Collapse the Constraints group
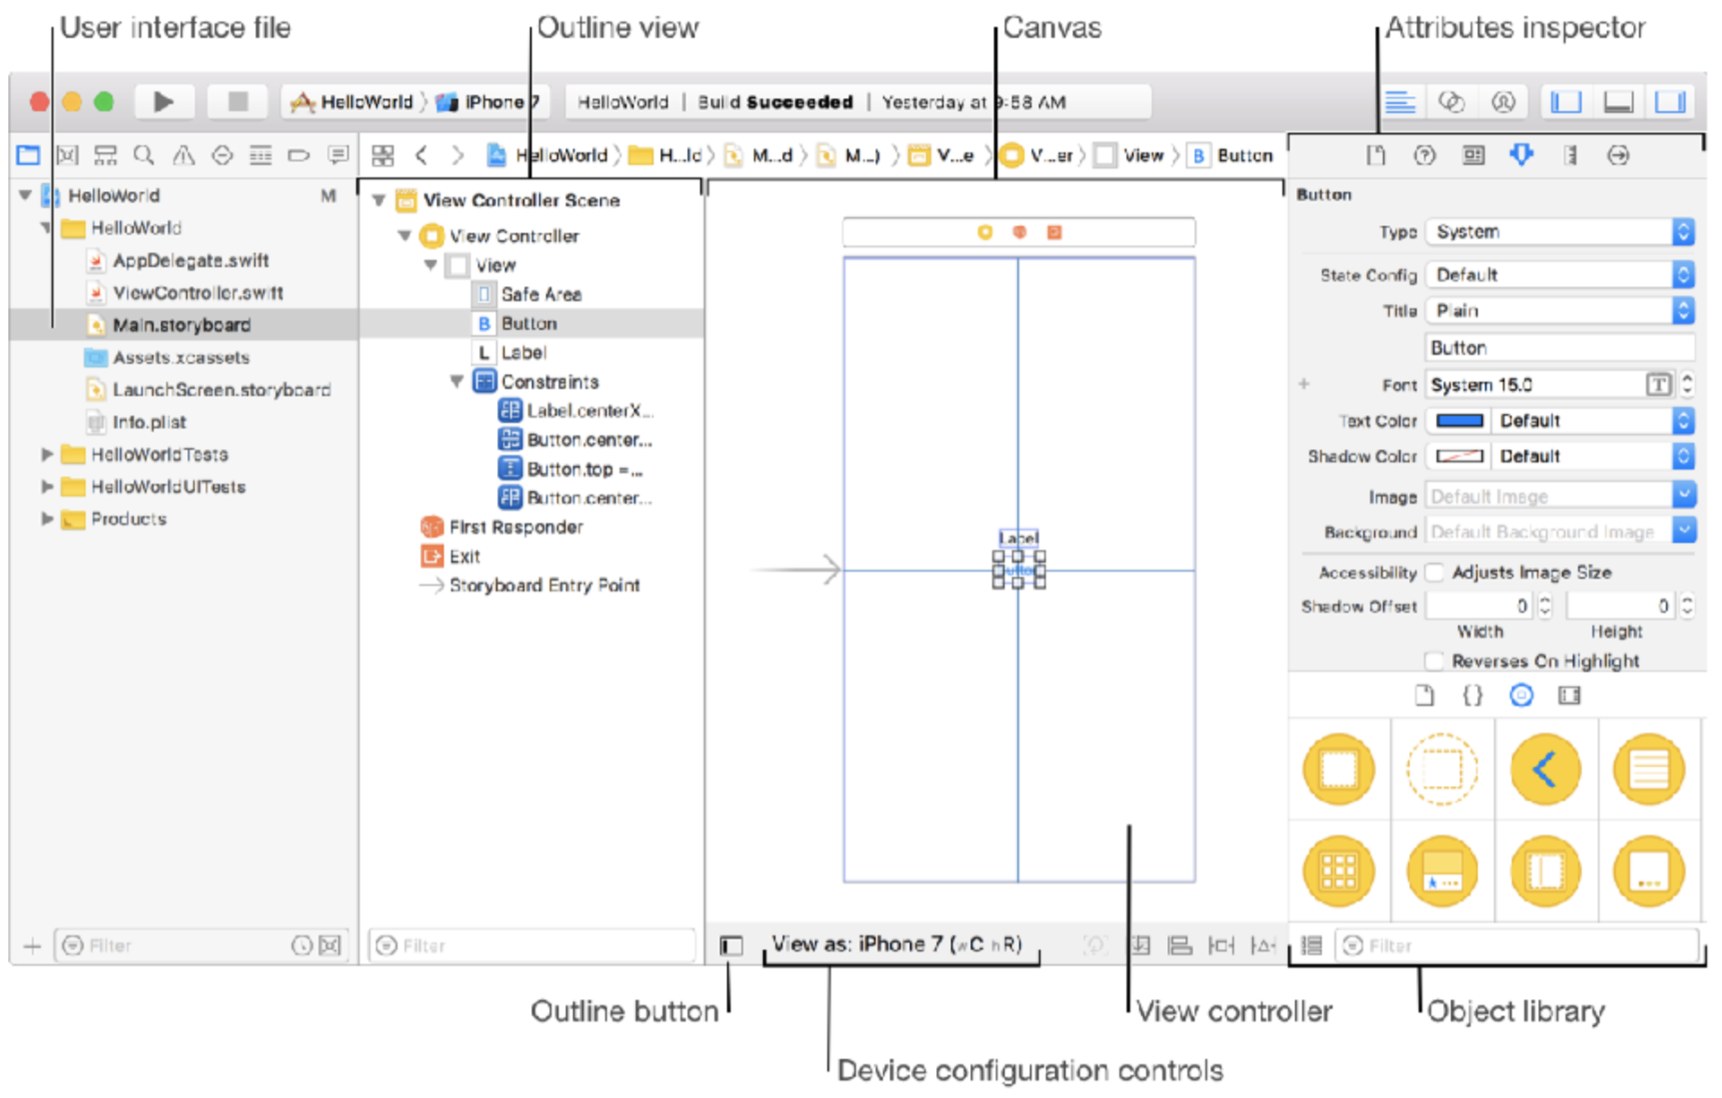 [x=457, y=381]
